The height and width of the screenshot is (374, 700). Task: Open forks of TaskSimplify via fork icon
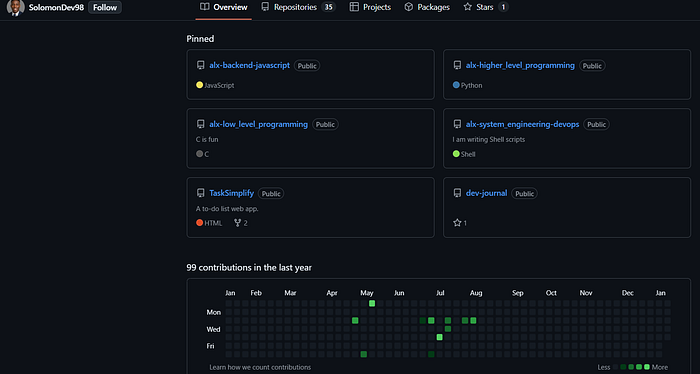pyautogui.click(x=238, y=223)
